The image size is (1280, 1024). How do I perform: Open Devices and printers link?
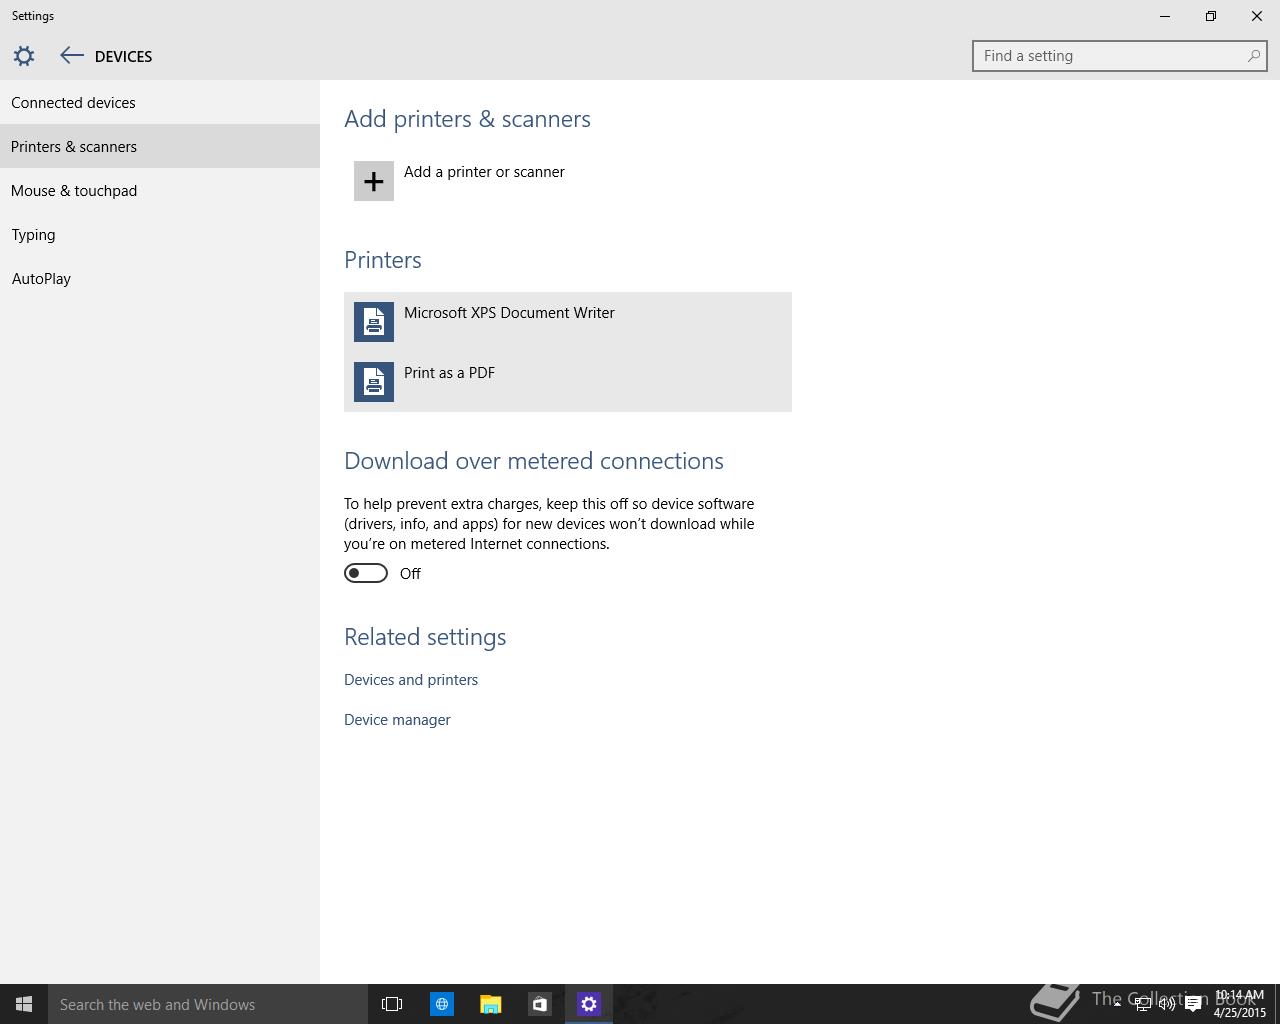pyautogui.click(x=411, y=680)
